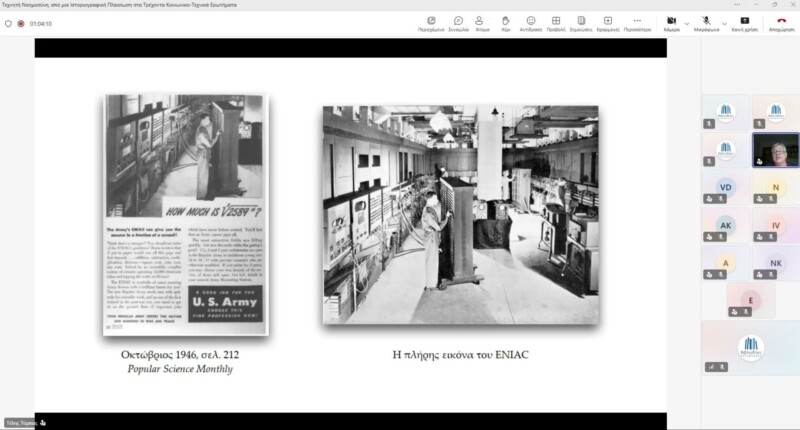Open the Συνομιλία chat panel
The height and width of the screenshot is (430, 800).
[x=458, y=23]
